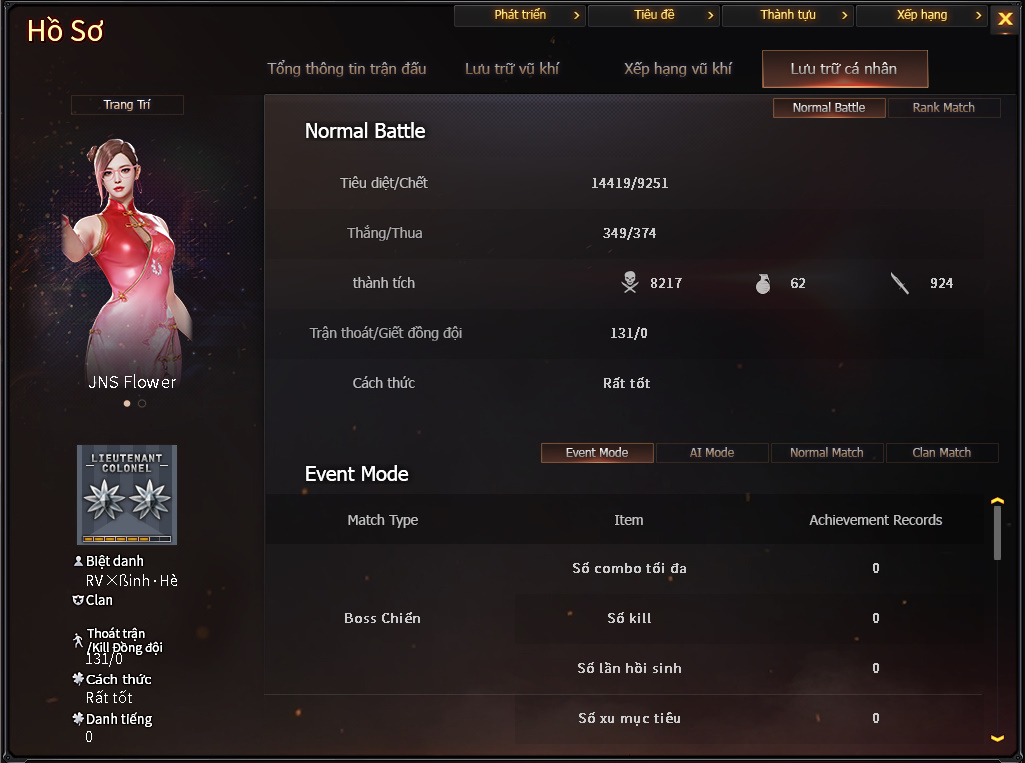This screenshot has width=1025, height=763.
Task: Click the Event Mode list scrollbar handle
Action: (998, 533)
